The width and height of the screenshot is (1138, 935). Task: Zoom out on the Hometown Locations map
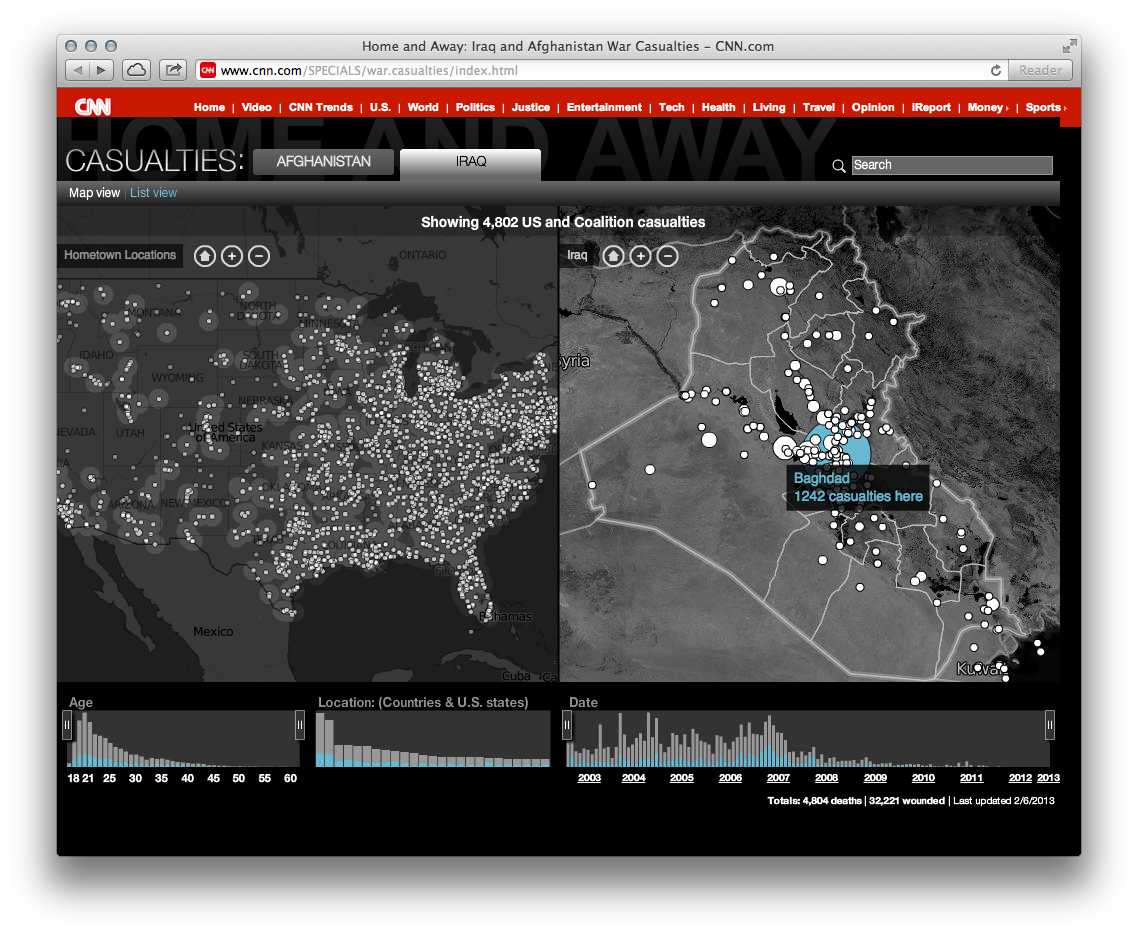click(x=258, y=255)
